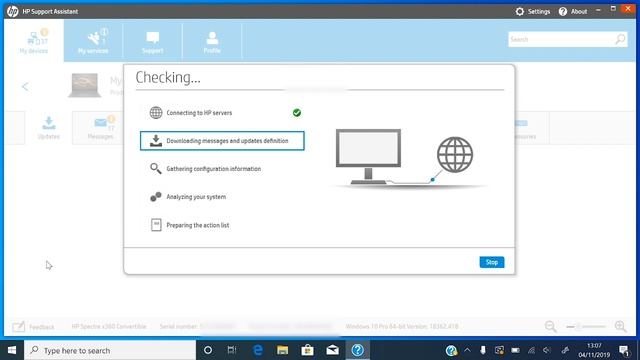The image size is (640, 360).
Task: Zoom in with the plus magnifier
Action: point(620,326)
